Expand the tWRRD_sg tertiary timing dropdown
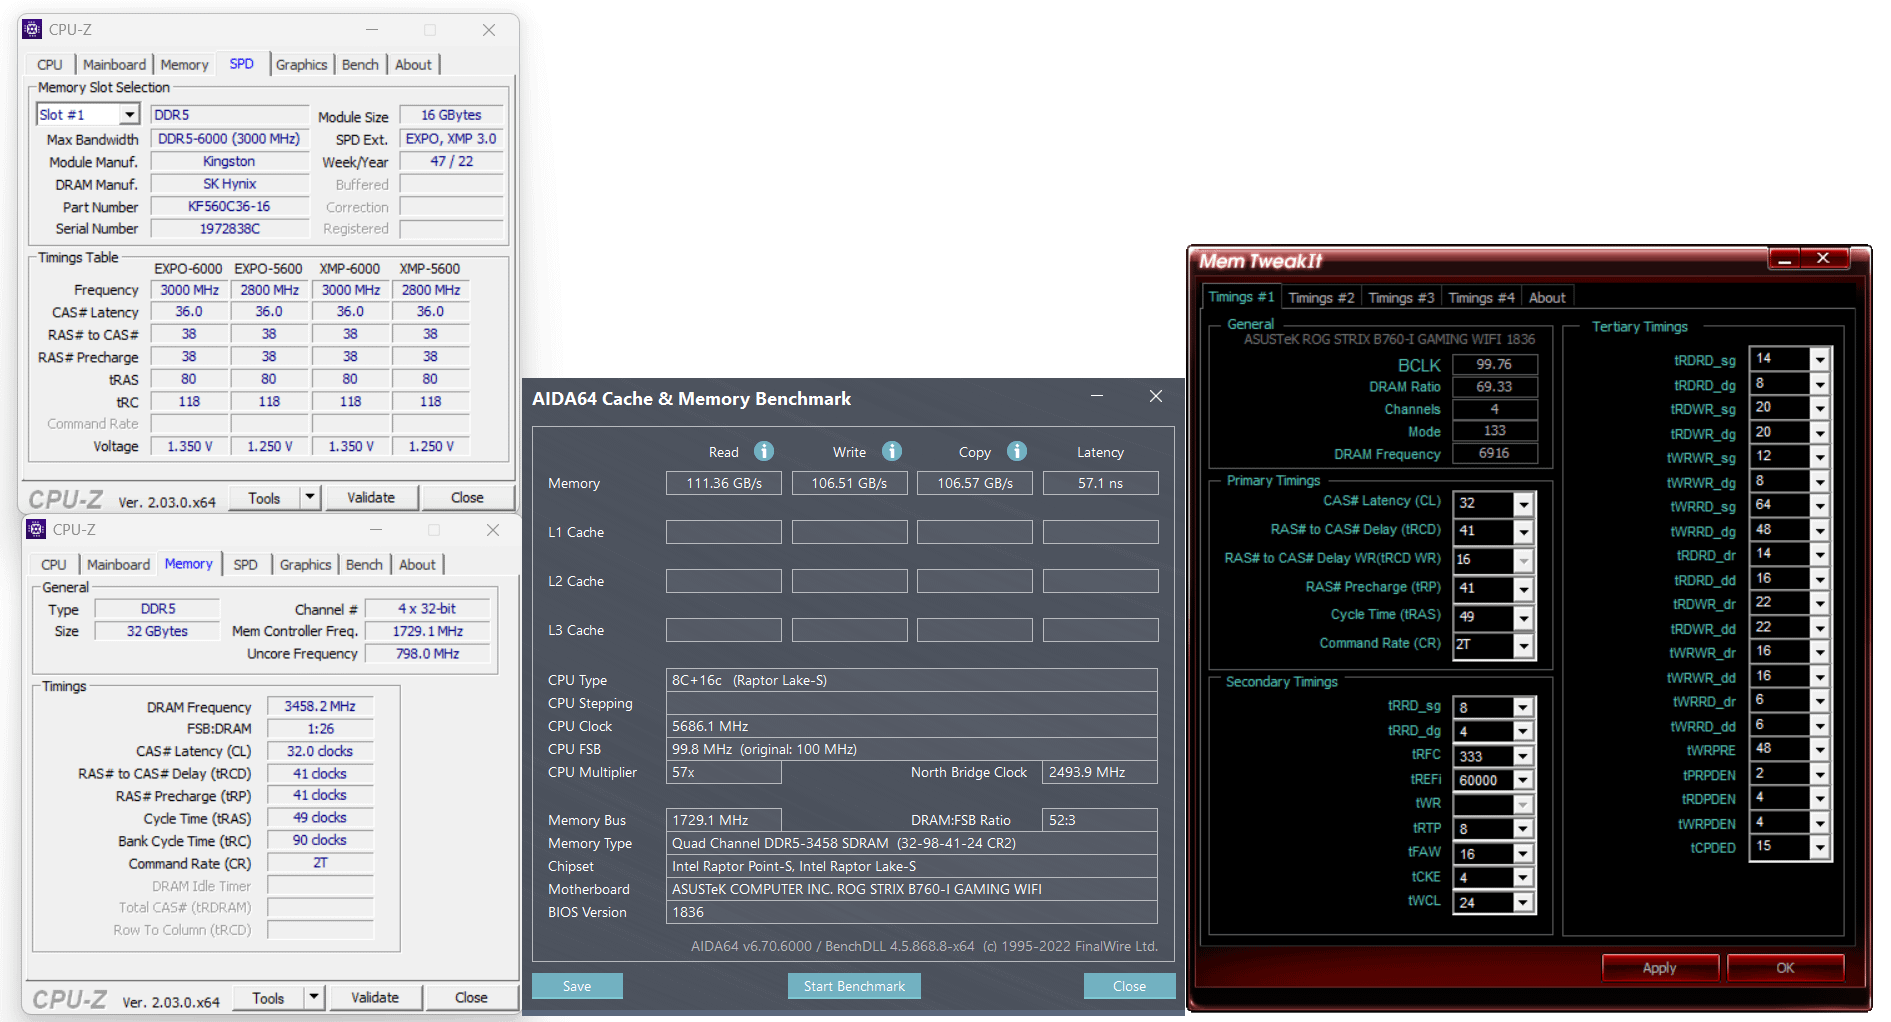 coord(1820,506)
